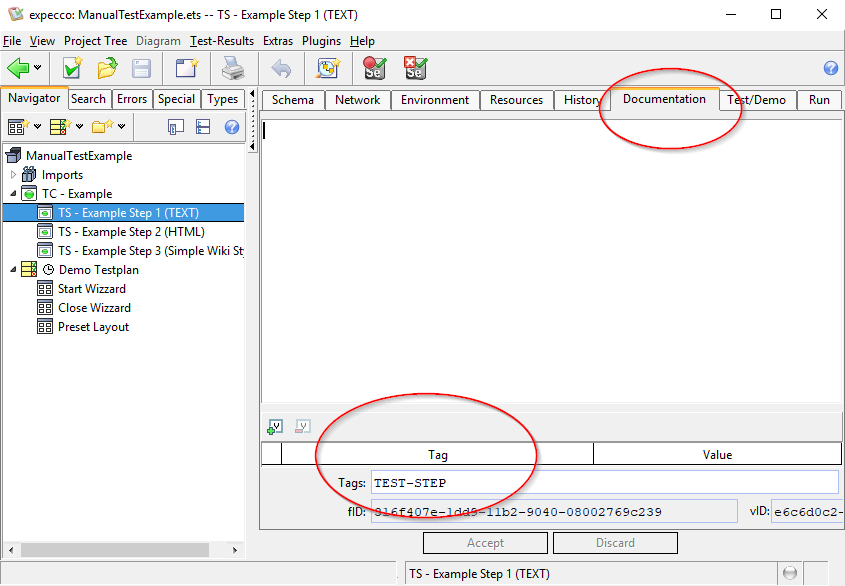Click the add tag-value icon with green plus
845x586 pixels.
pos(275,427)
